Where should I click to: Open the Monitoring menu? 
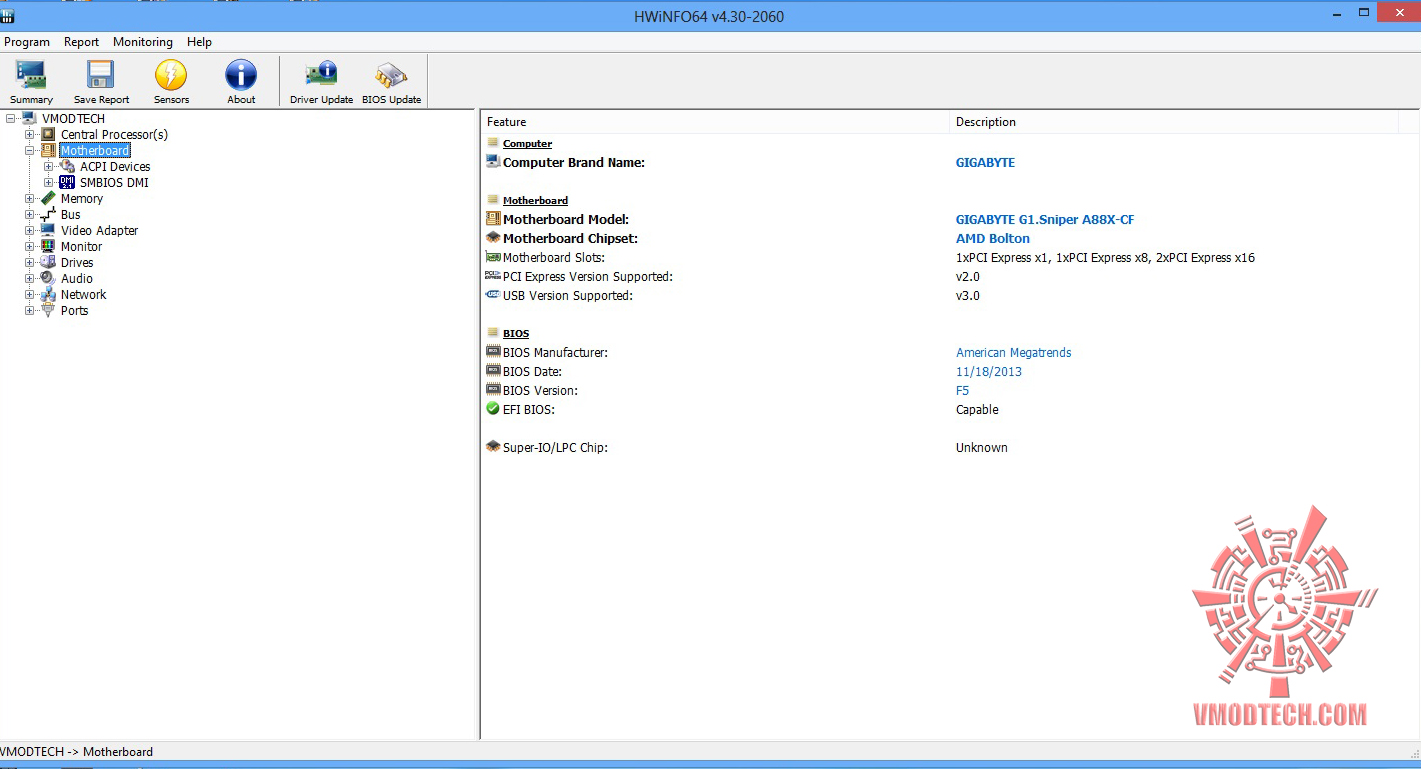click(x=143, y=42)
